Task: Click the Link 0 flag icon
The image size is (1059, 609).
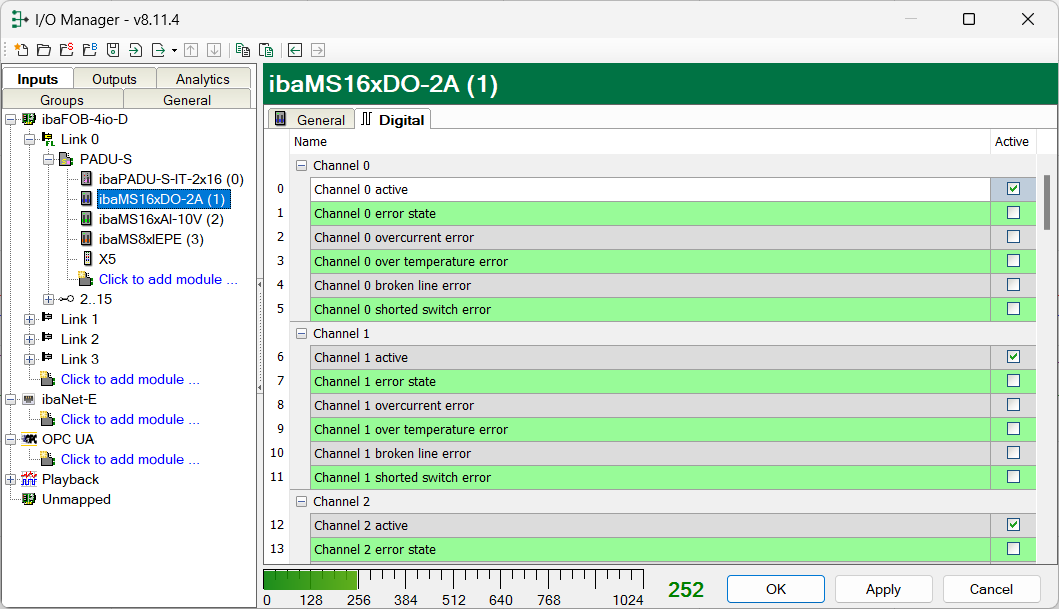Action: (x=48, y=140)
